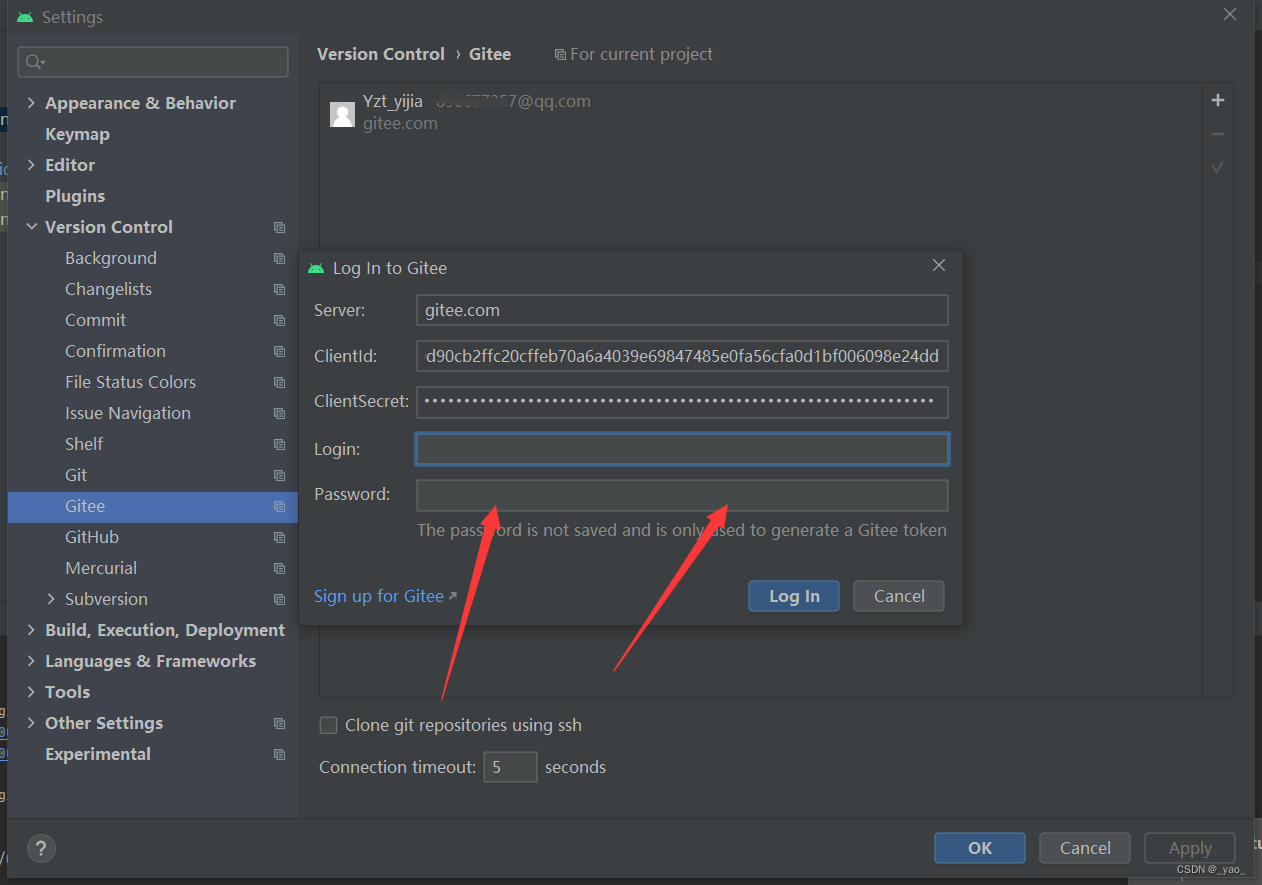Expand the Other Settings section
1262x885 pixels.
point(31,723)
